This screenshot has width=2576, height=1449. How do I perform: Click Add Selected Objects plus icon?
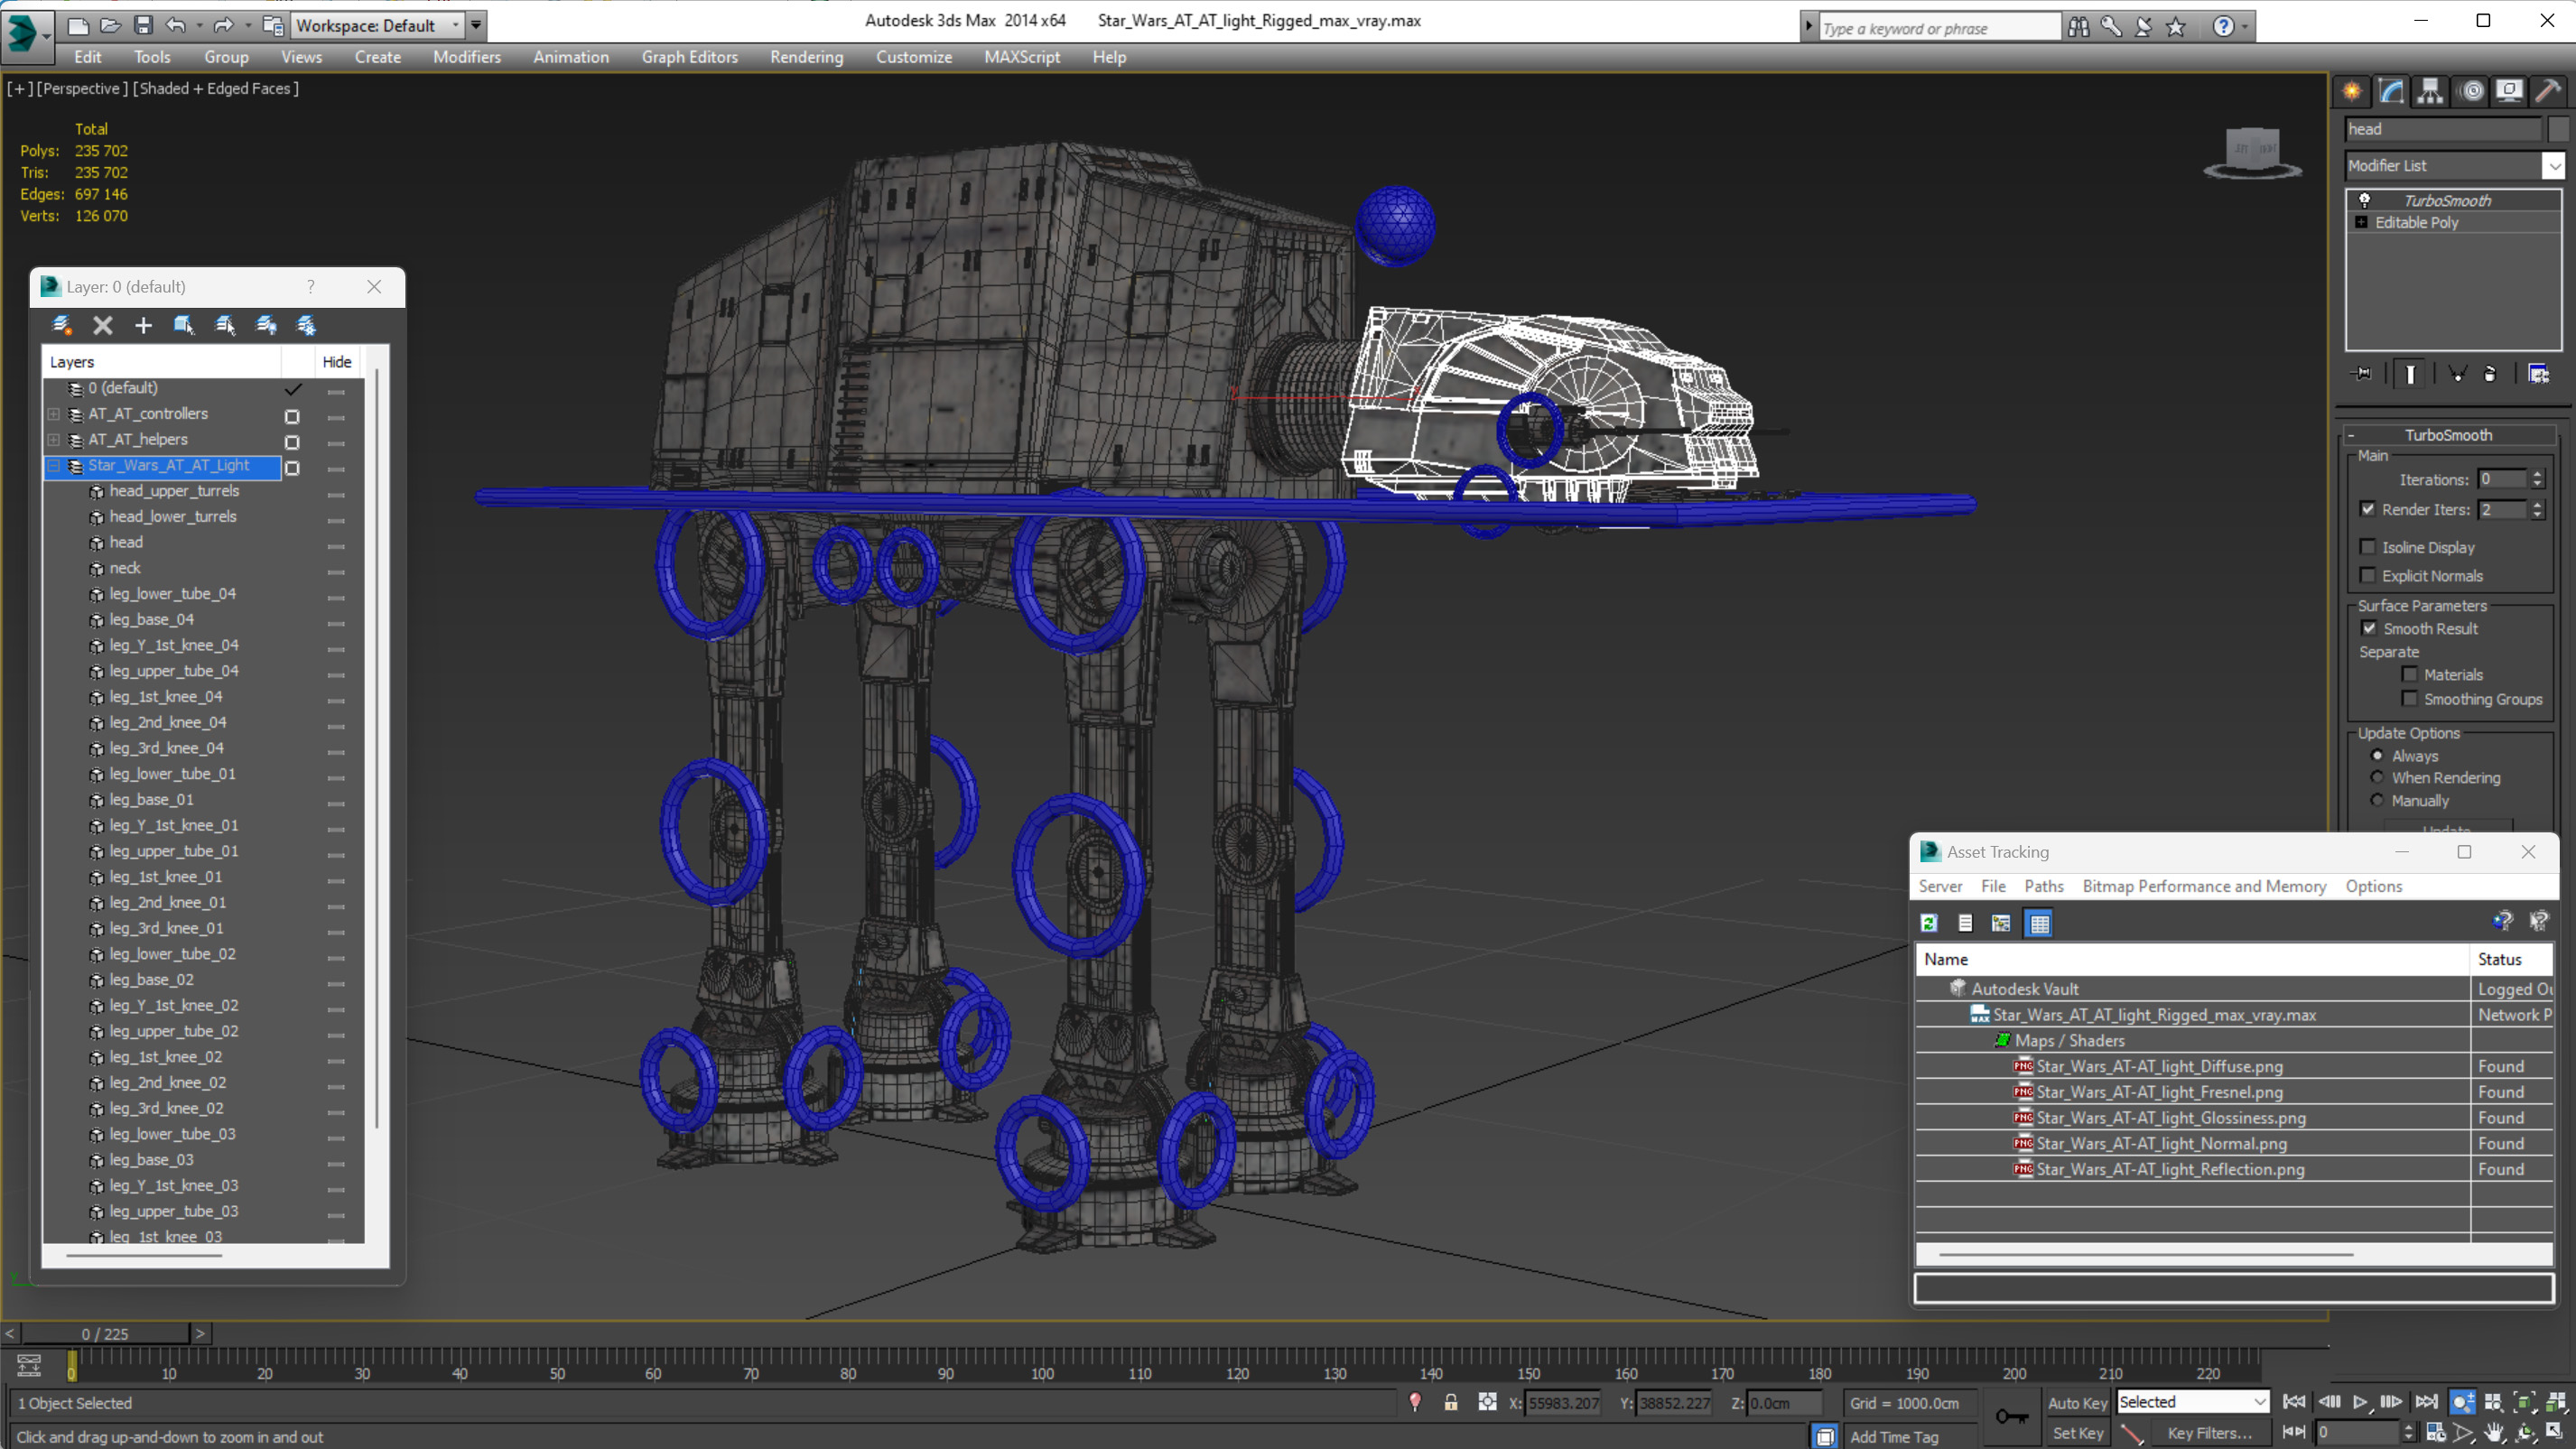(x=143, y=325)
